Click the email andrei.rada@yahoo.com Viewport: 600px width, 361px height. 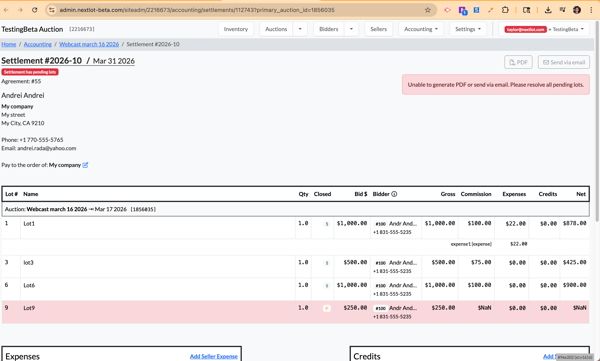coord(47,148)
